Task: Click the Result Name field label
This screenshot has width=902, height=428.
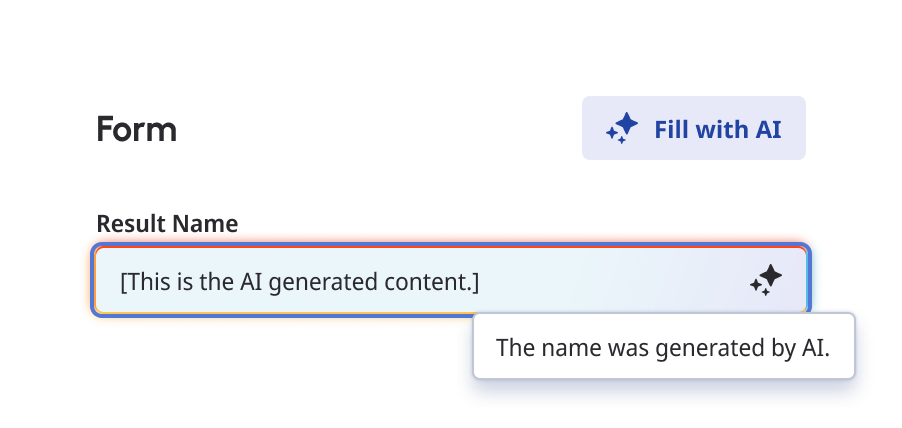Action: tap(167, 224)
